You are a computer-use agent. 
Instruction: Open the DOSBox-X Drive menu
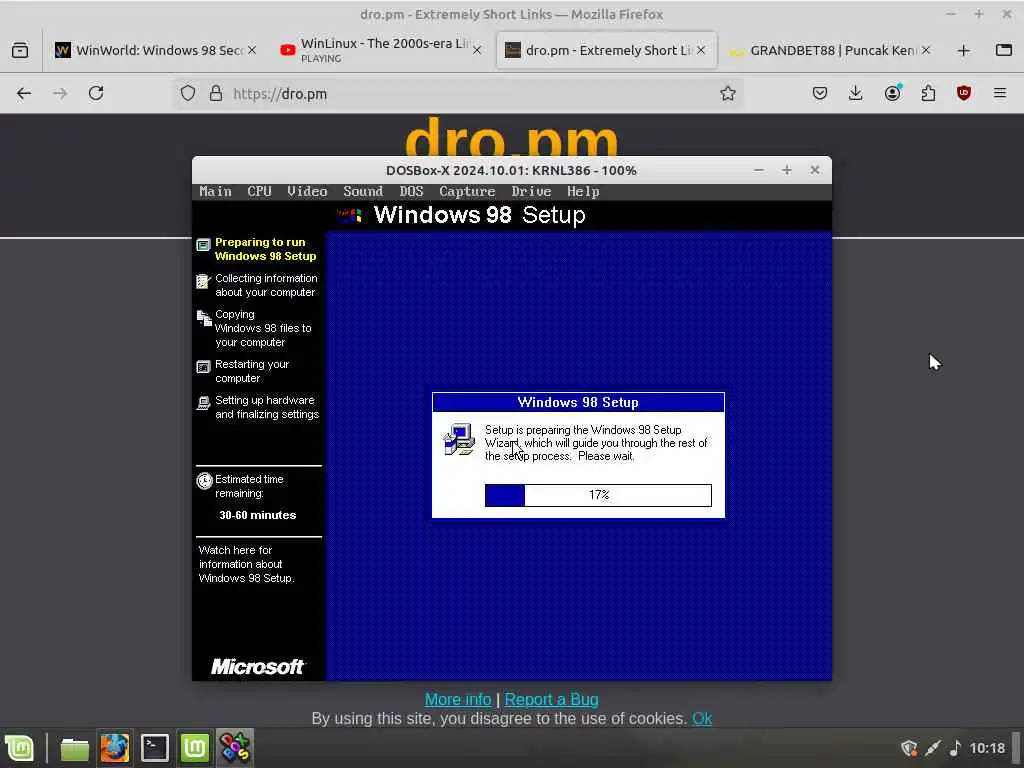tap(531, 191)
